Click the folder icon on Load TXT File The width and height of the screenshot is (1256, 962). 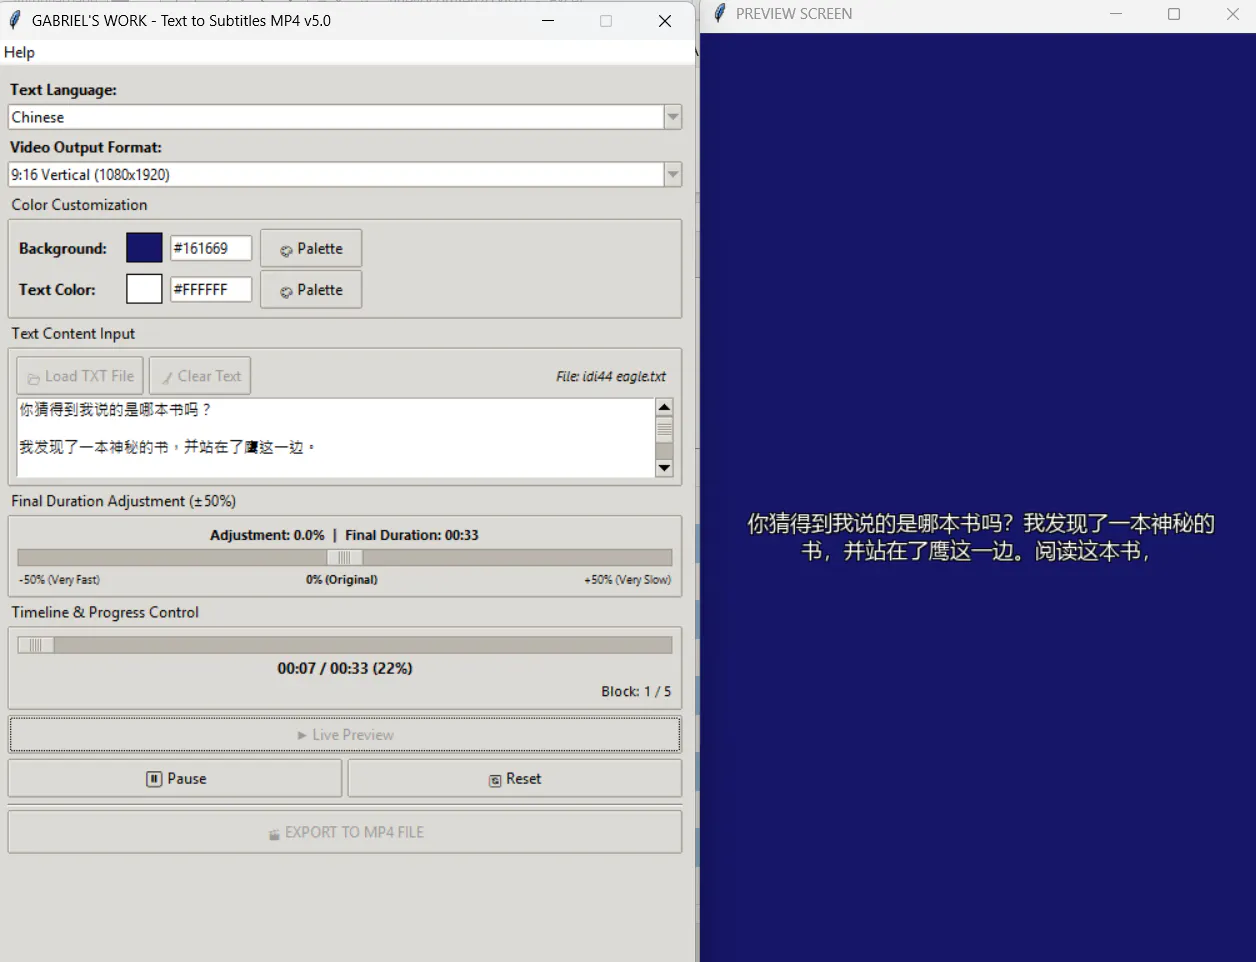[x=34, y=378]
